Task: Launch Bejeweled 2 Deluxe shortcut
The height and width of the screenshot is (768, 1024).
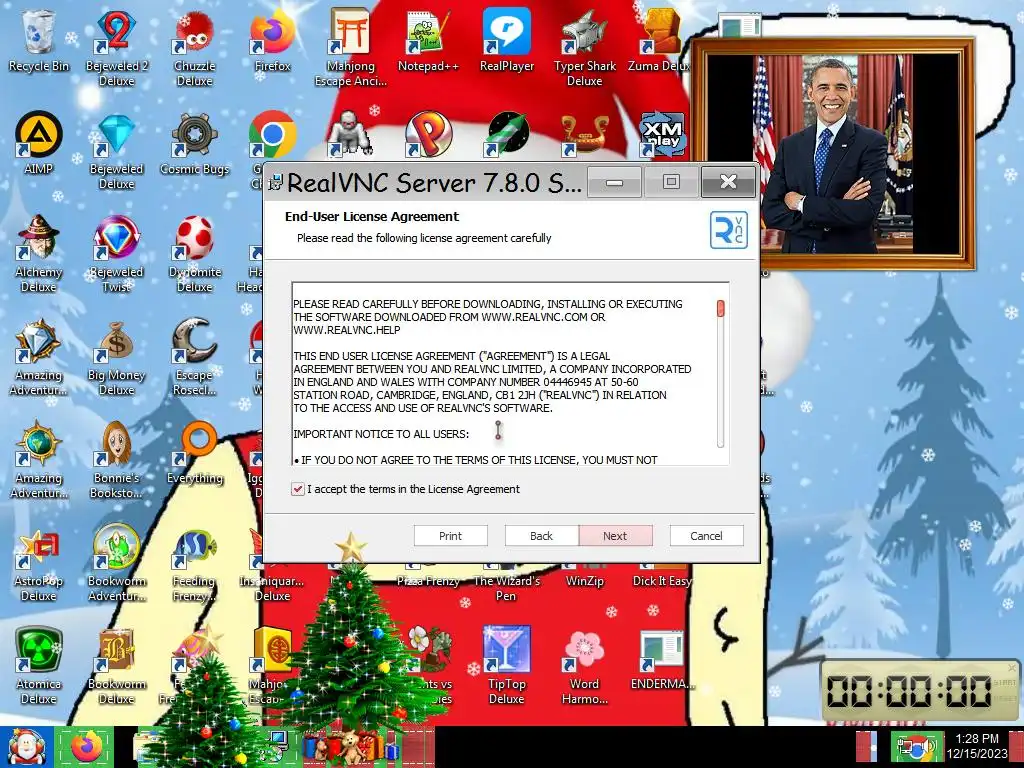Action: pyautogui.click(x=116, y=47)
